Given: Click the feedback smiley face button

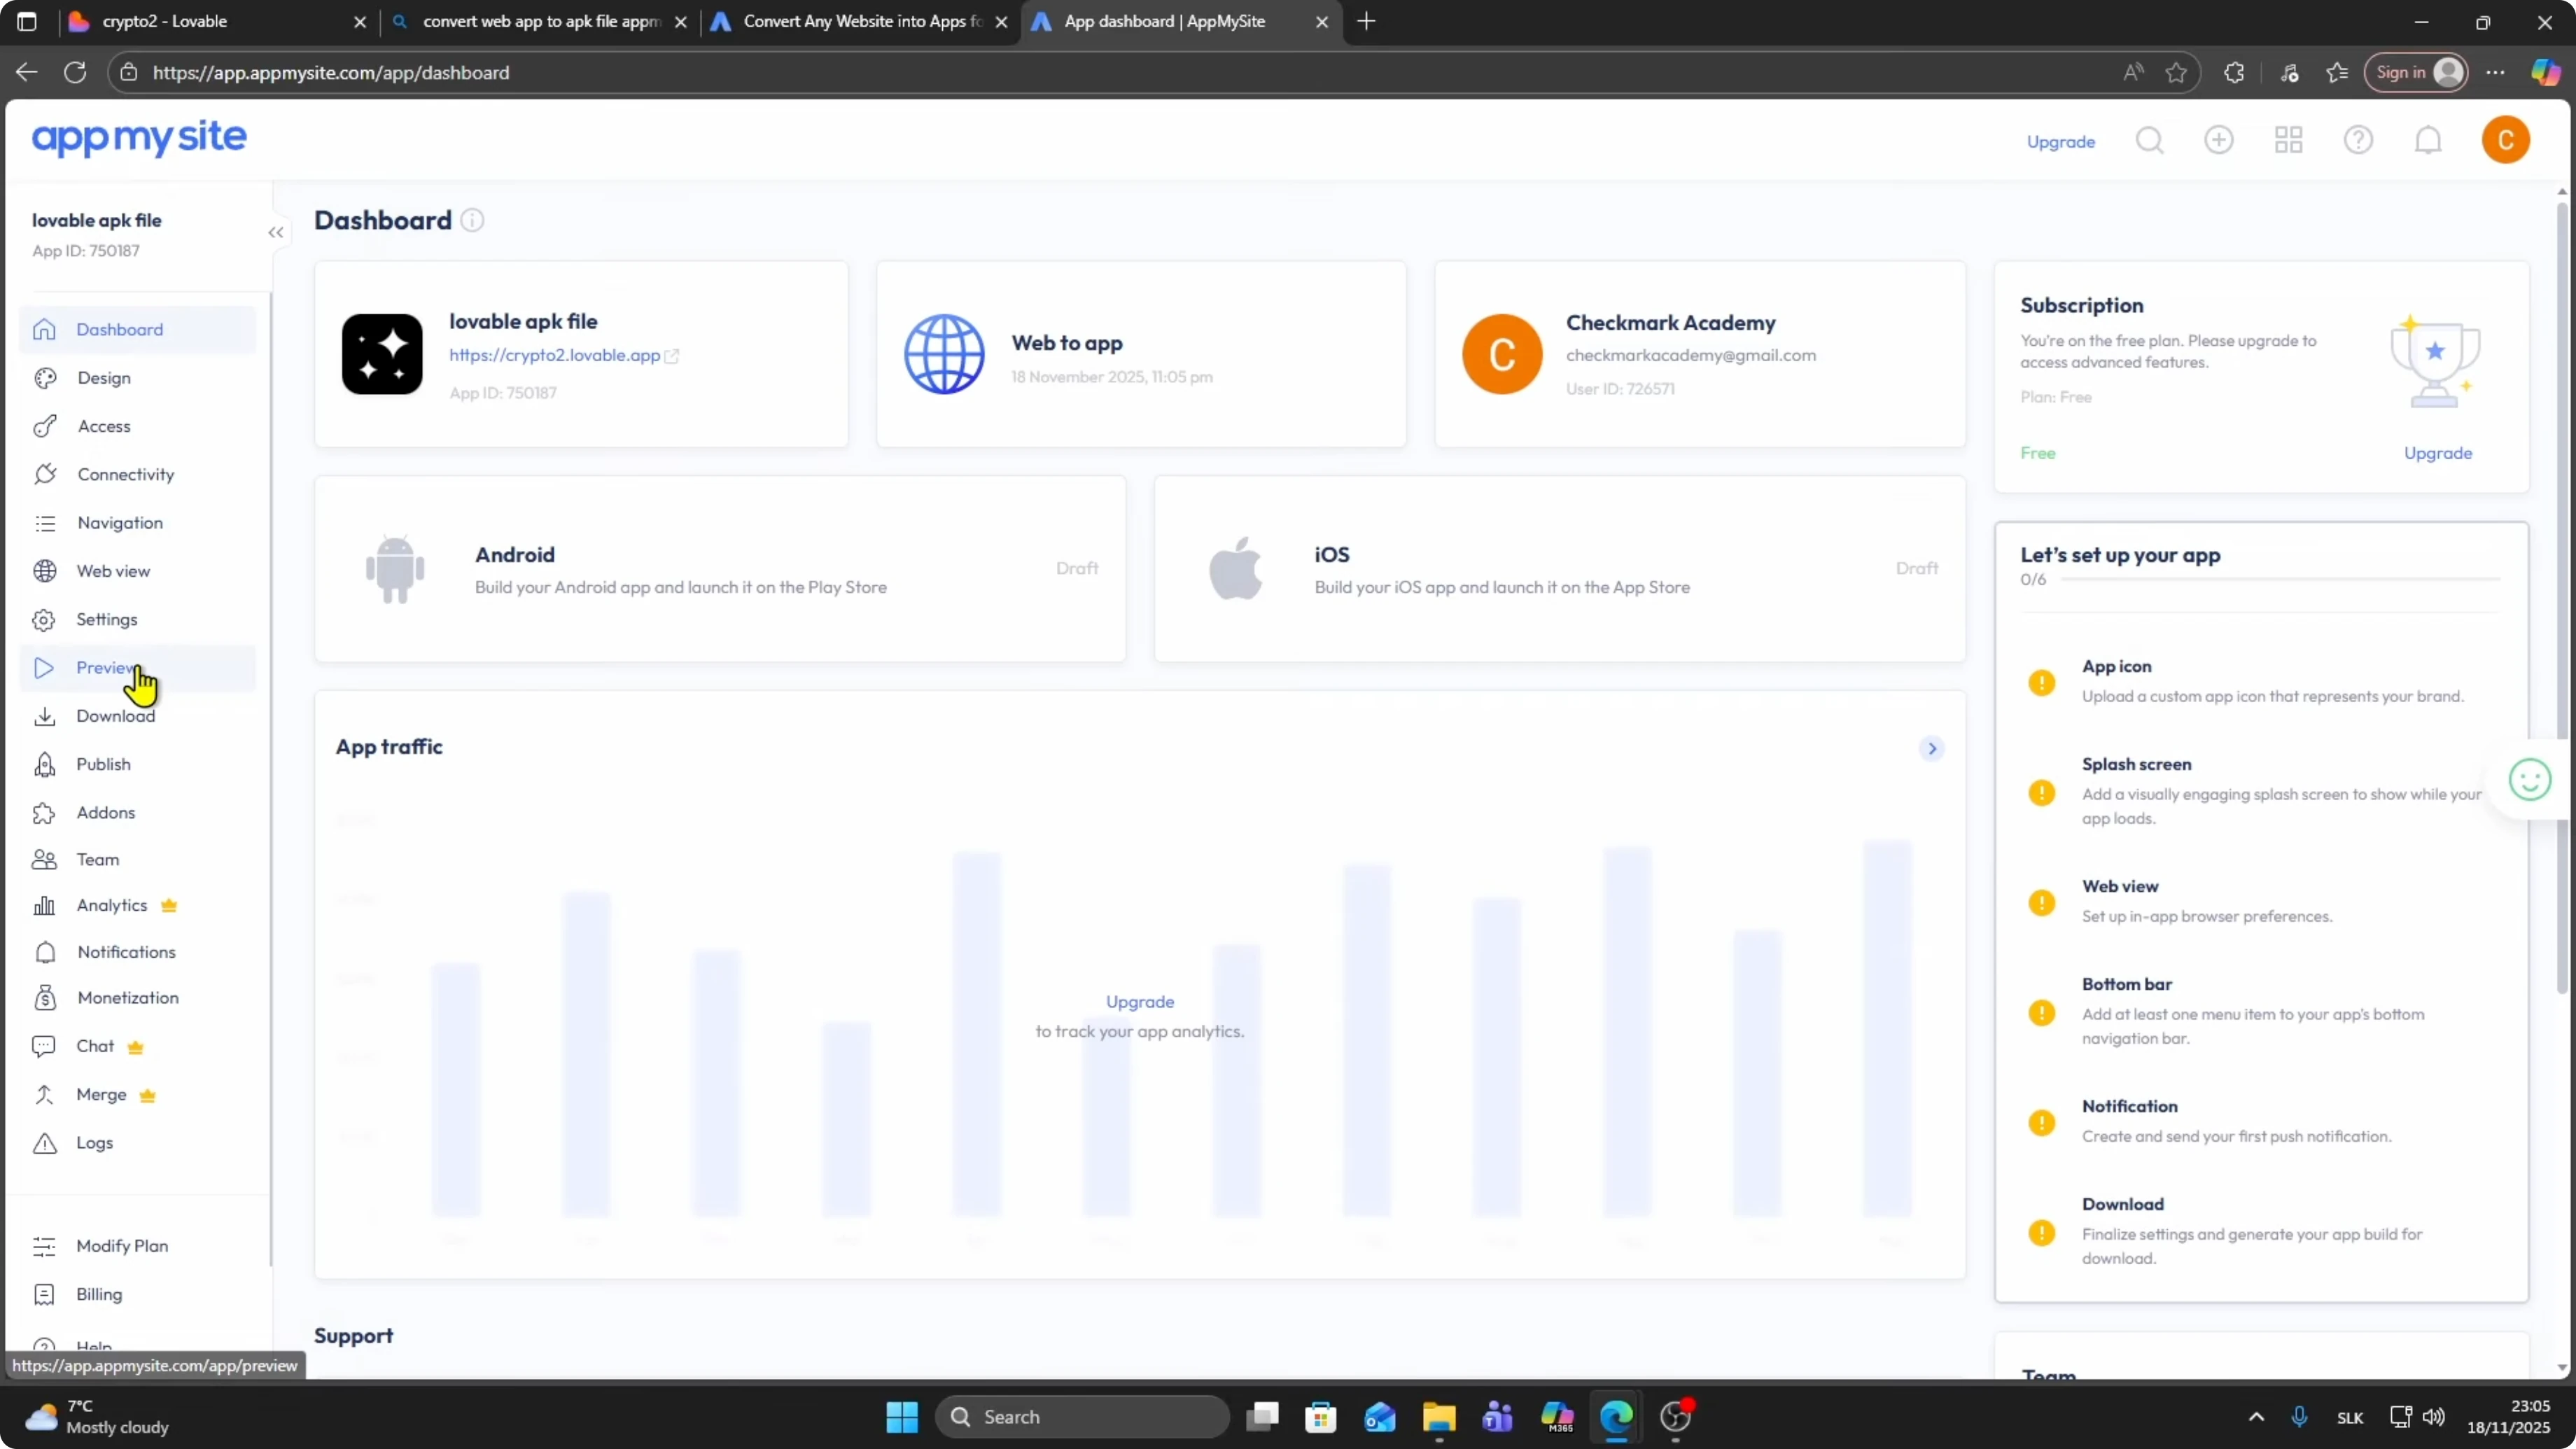Looking at the screenshot, I should [x=2530, y=780].
